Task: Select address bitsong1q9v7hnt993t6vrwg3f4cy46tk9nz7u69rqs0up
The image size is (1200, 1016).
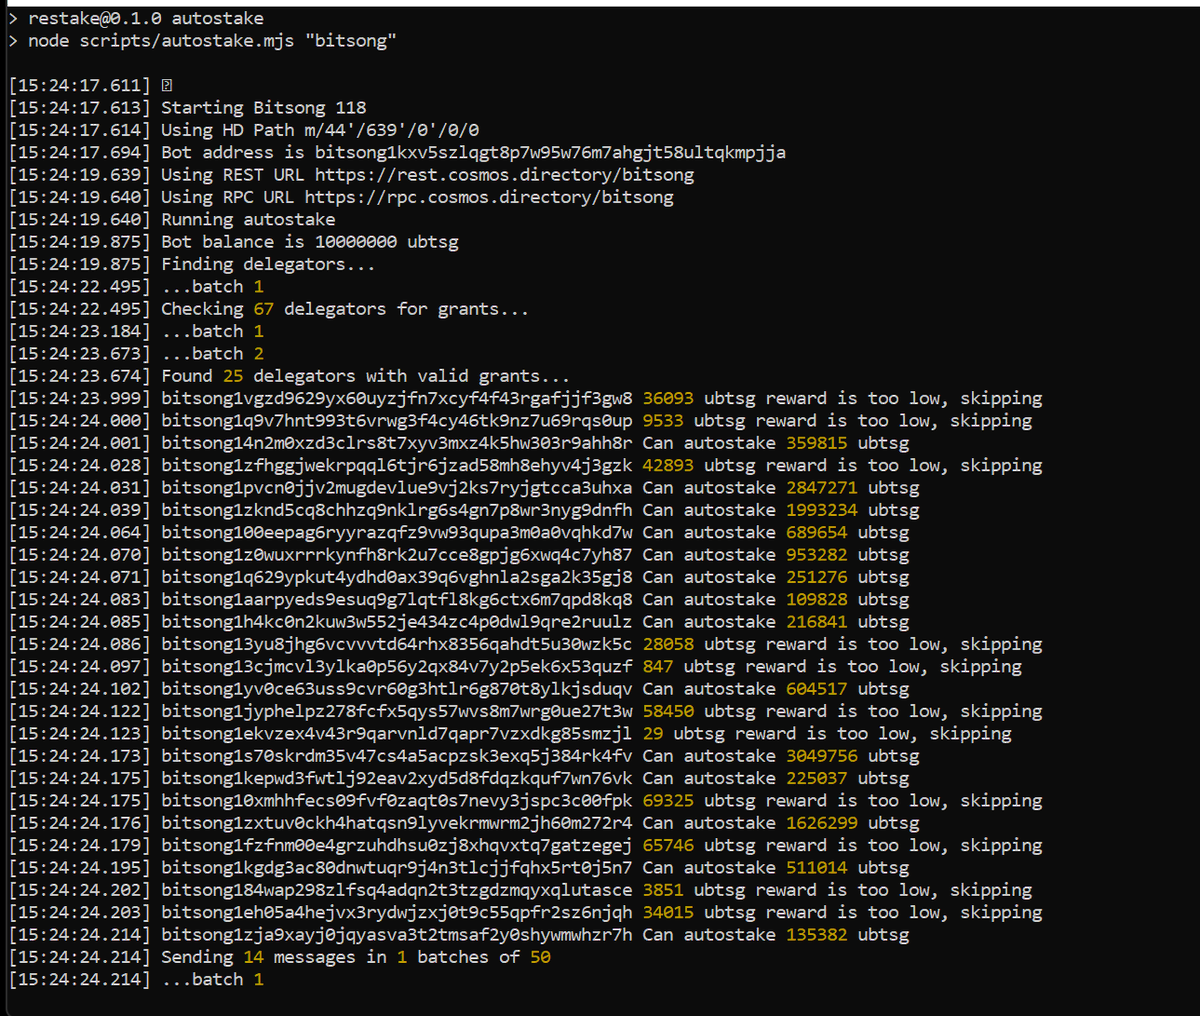Action: 397,421
